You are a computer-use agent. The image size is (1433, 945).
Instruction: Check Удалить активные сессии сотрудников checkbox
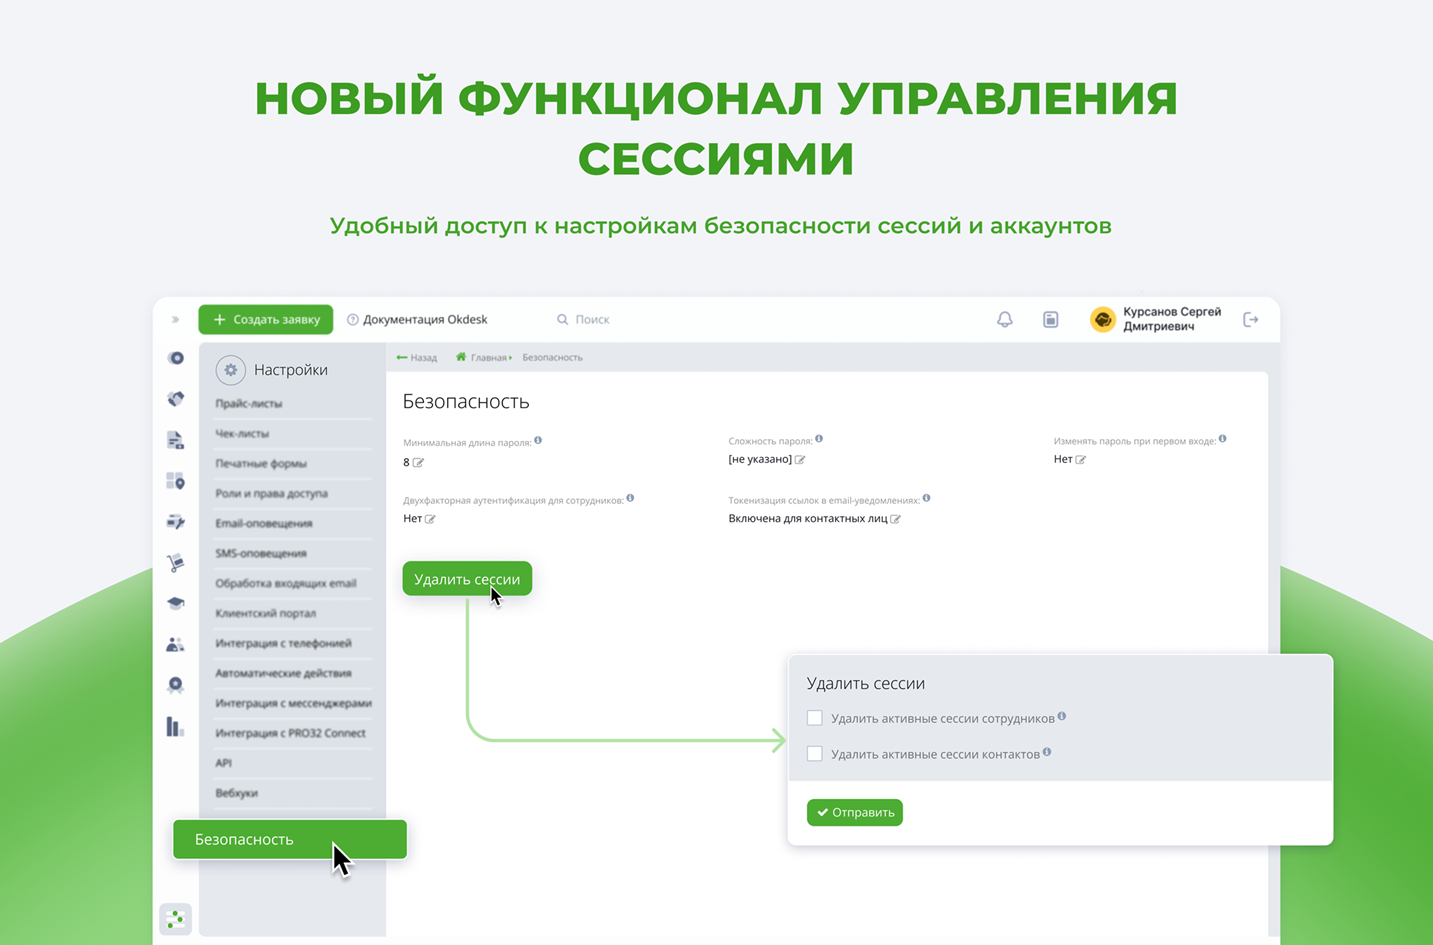tap(815, 718)
